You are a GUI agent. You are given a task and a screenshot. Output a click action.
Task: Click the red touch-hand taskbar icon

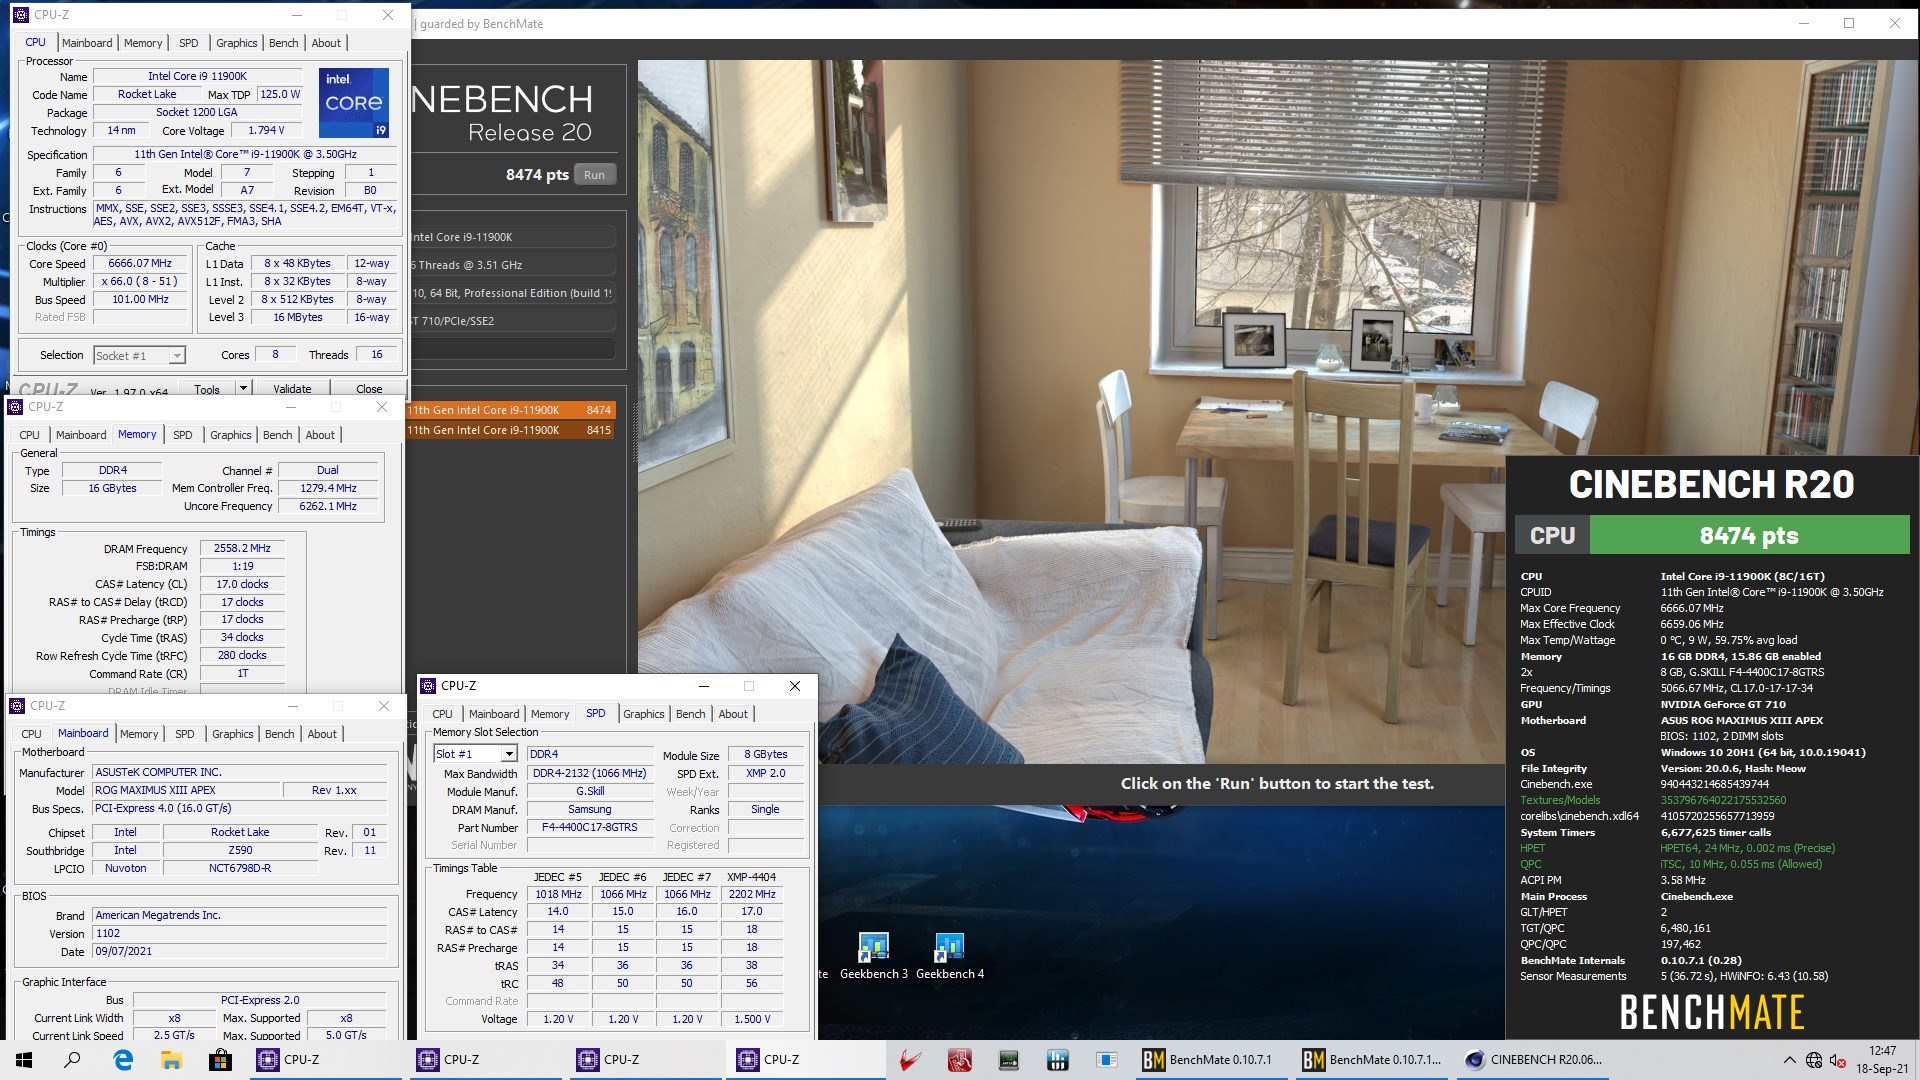(960, 1060)
